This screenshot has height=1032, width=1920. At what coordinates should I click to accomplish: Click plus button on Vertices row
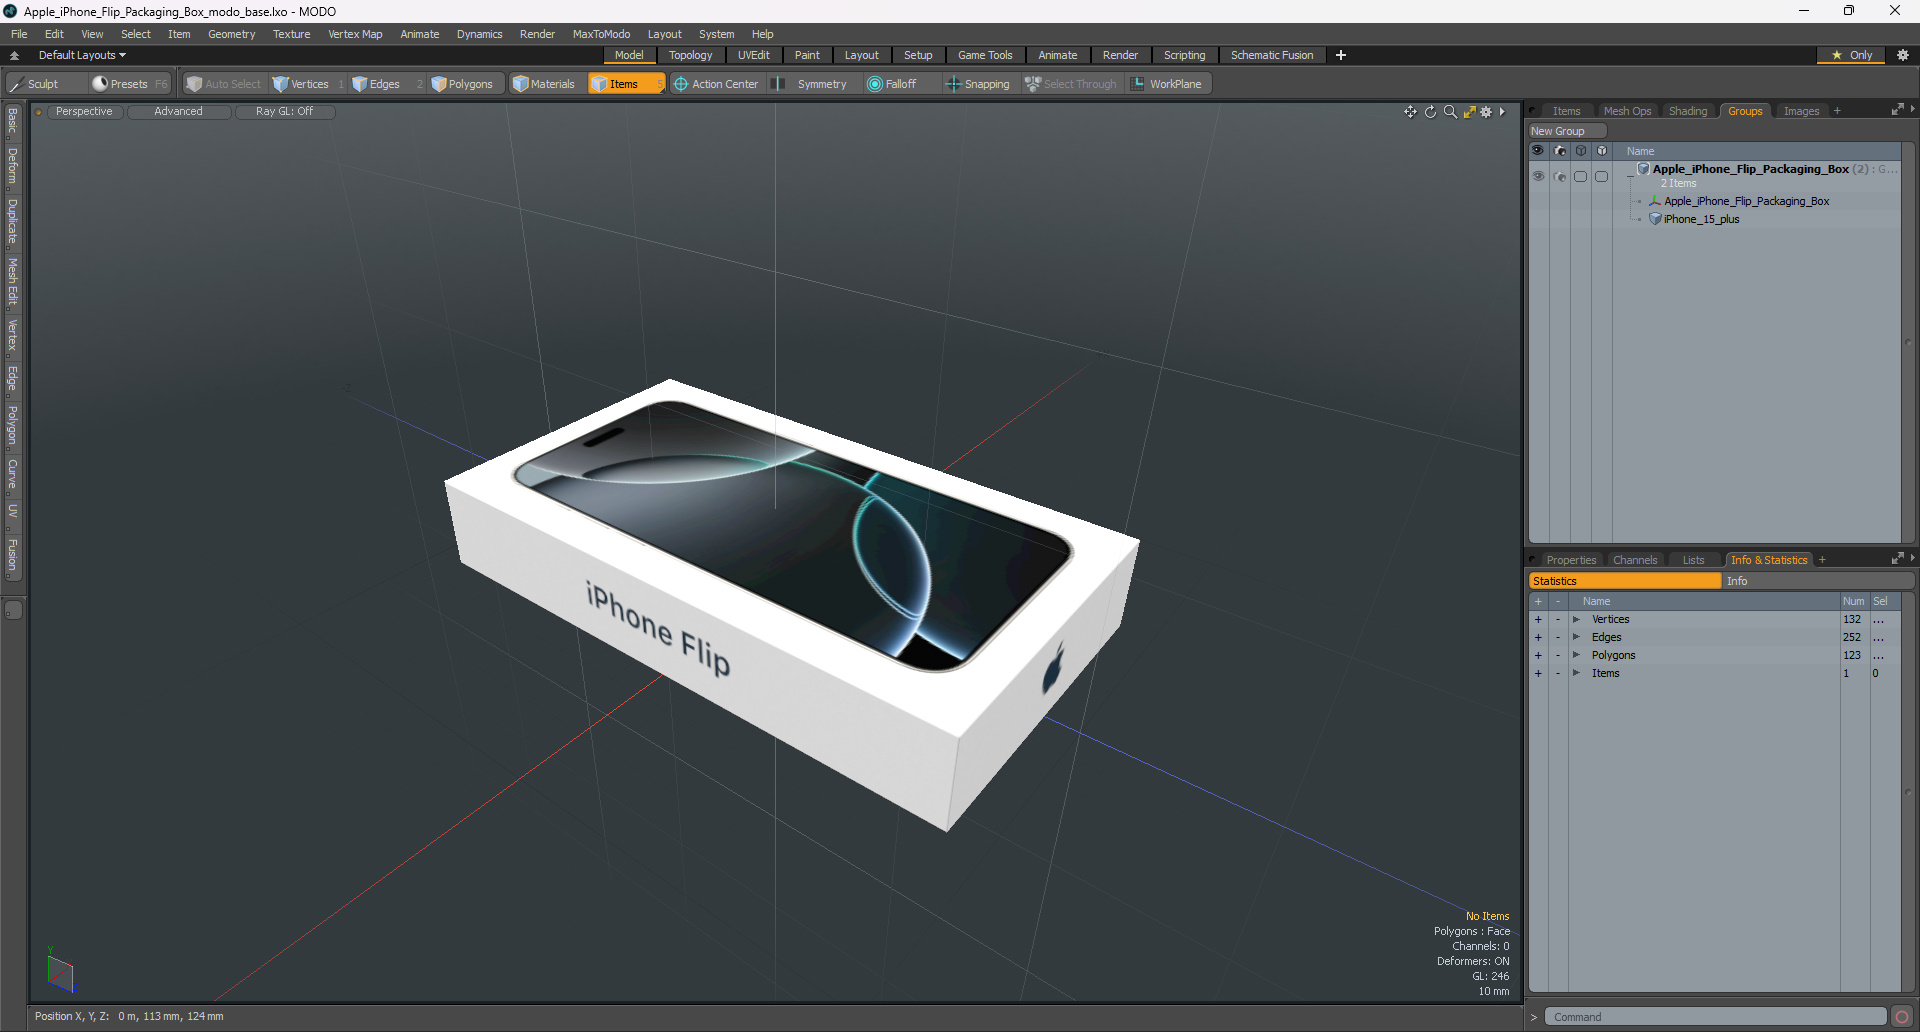1538,620
